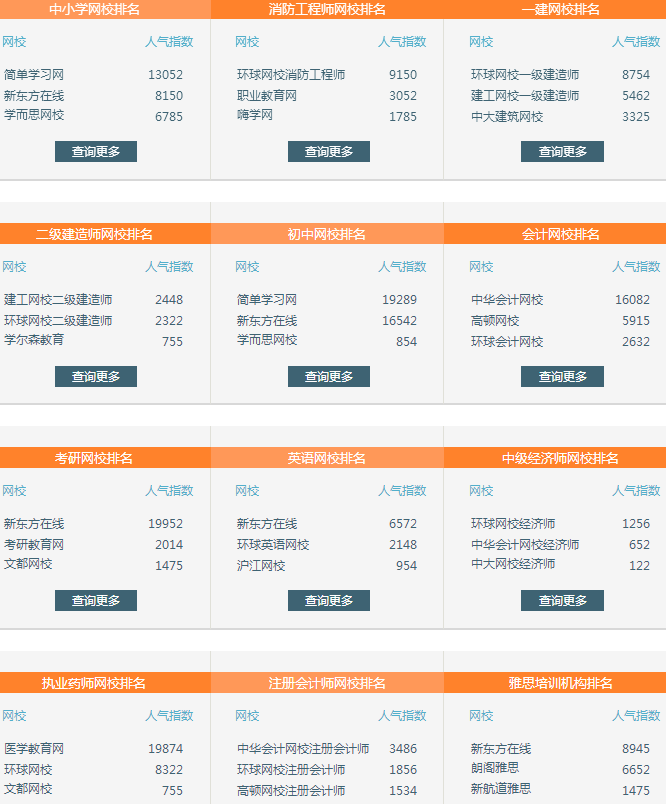Open the 执业药师网校排名 header
Image resolution: width=666 pixels, height=804 pixels.
tap(94, 683)
